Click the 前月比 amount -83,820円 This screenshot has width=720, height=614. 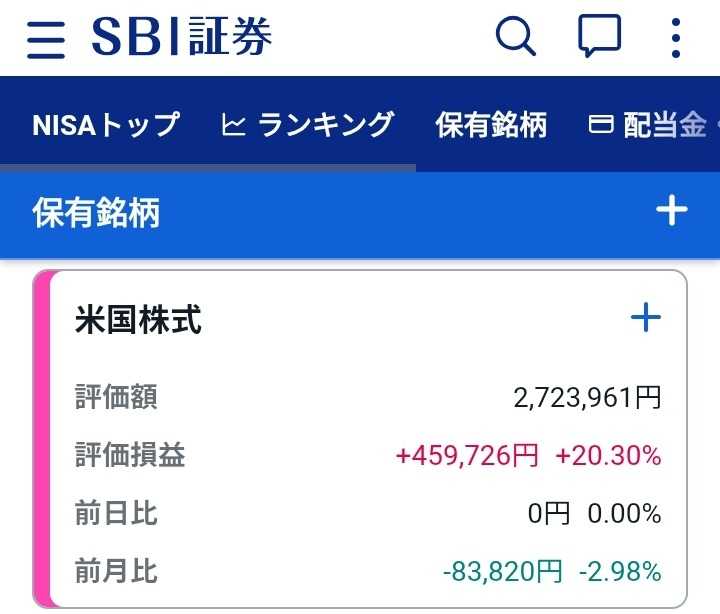tap(502, 571)
